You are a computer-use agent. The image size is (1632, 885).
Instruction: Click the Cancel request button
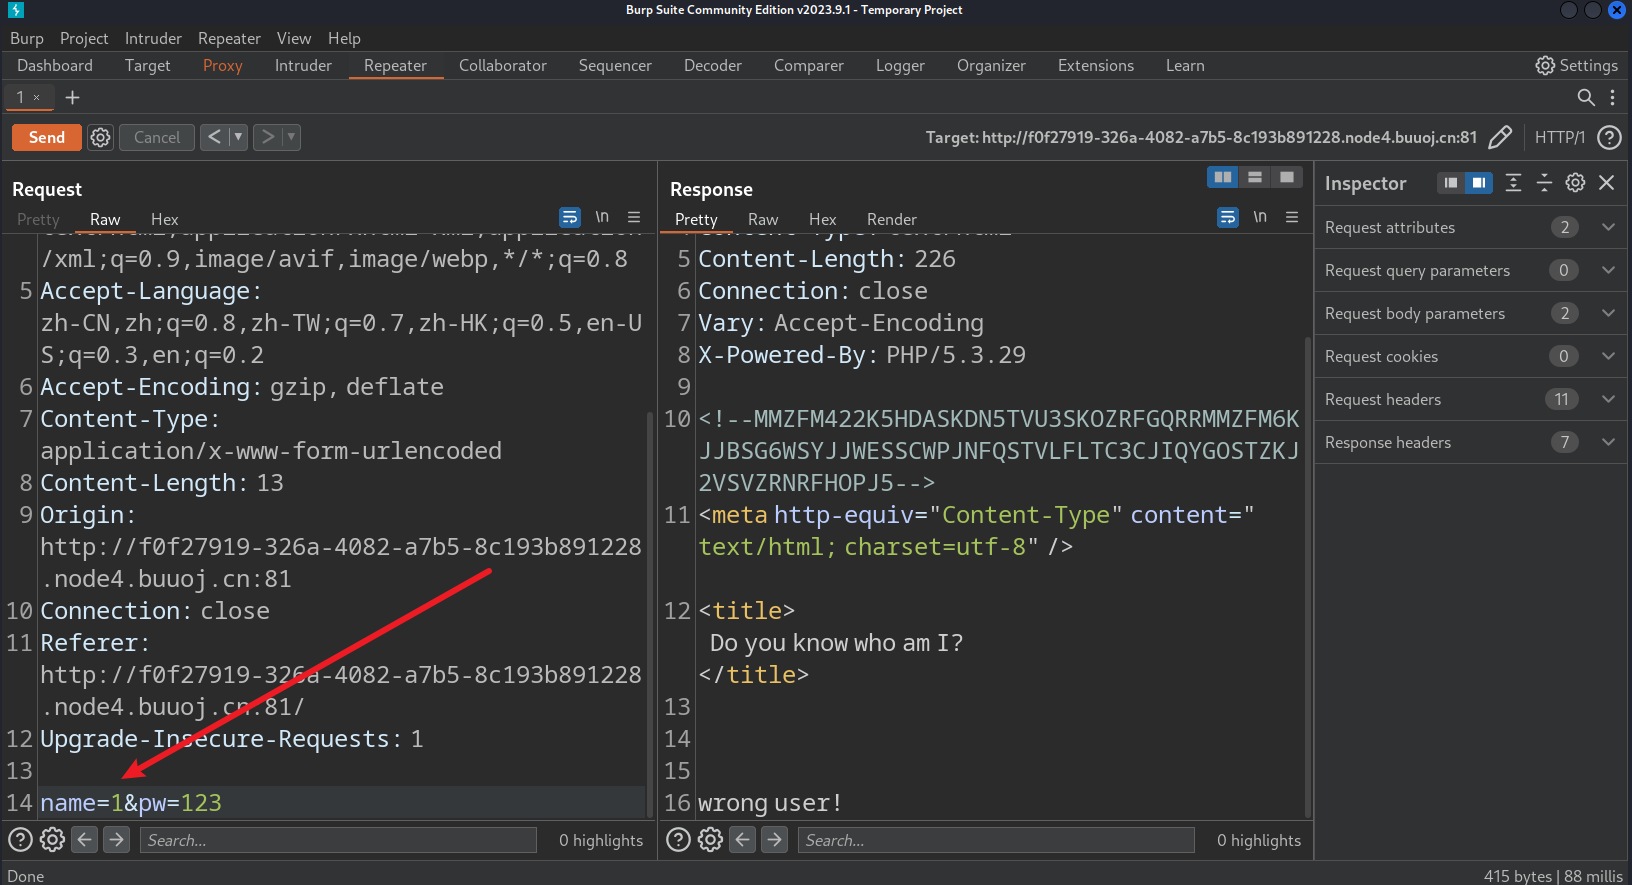tap(157, 137)
